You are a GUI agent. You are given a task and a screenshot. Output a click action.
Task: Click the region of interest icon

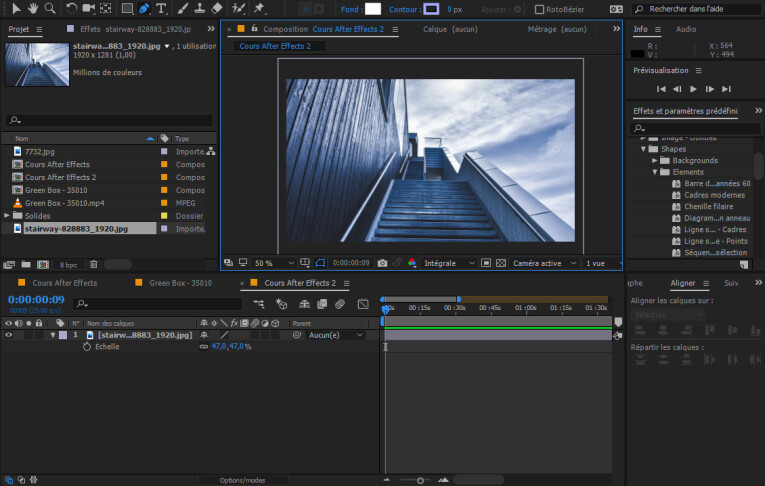pyautogui.click(x=486, y=263)
